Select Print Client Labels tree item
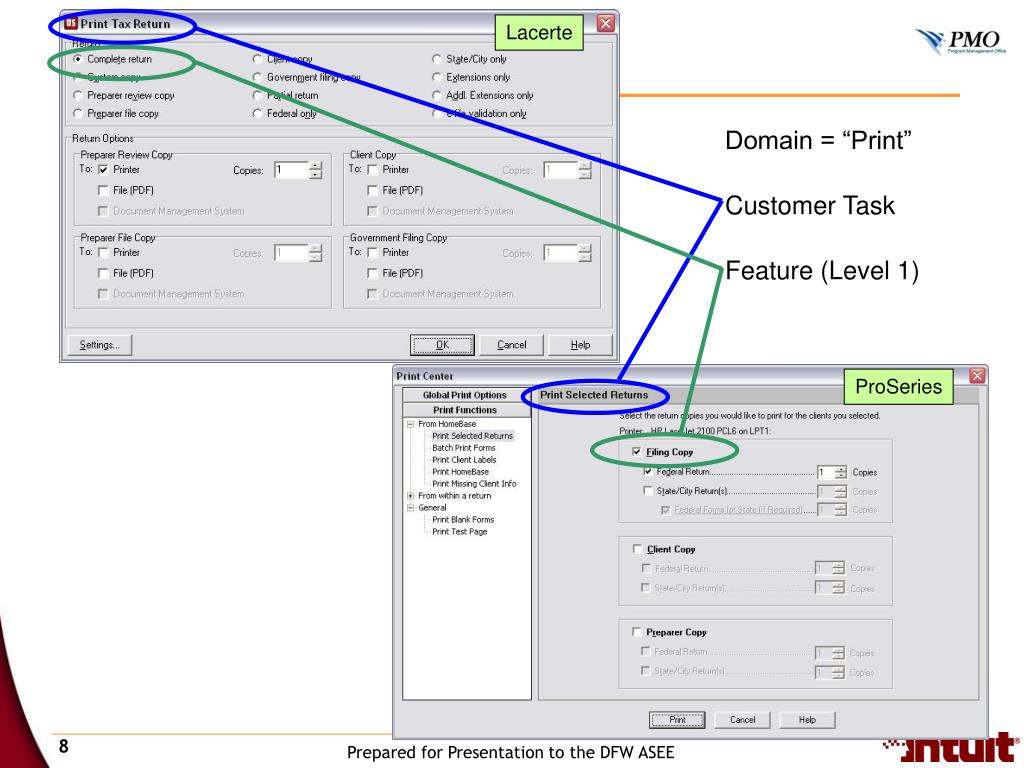The height and width of the screenshot is (768, 1024). point(464,460)
